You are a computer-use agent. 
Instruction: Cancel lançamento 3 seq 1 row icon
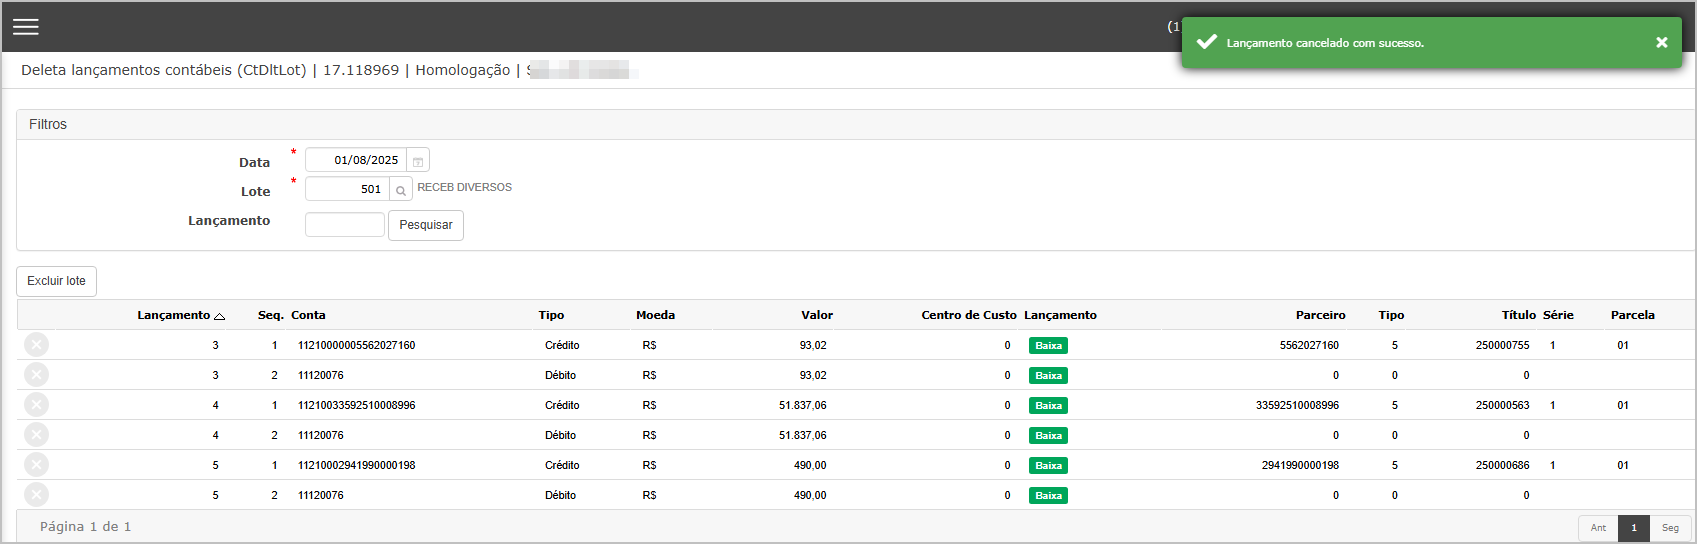36,345
